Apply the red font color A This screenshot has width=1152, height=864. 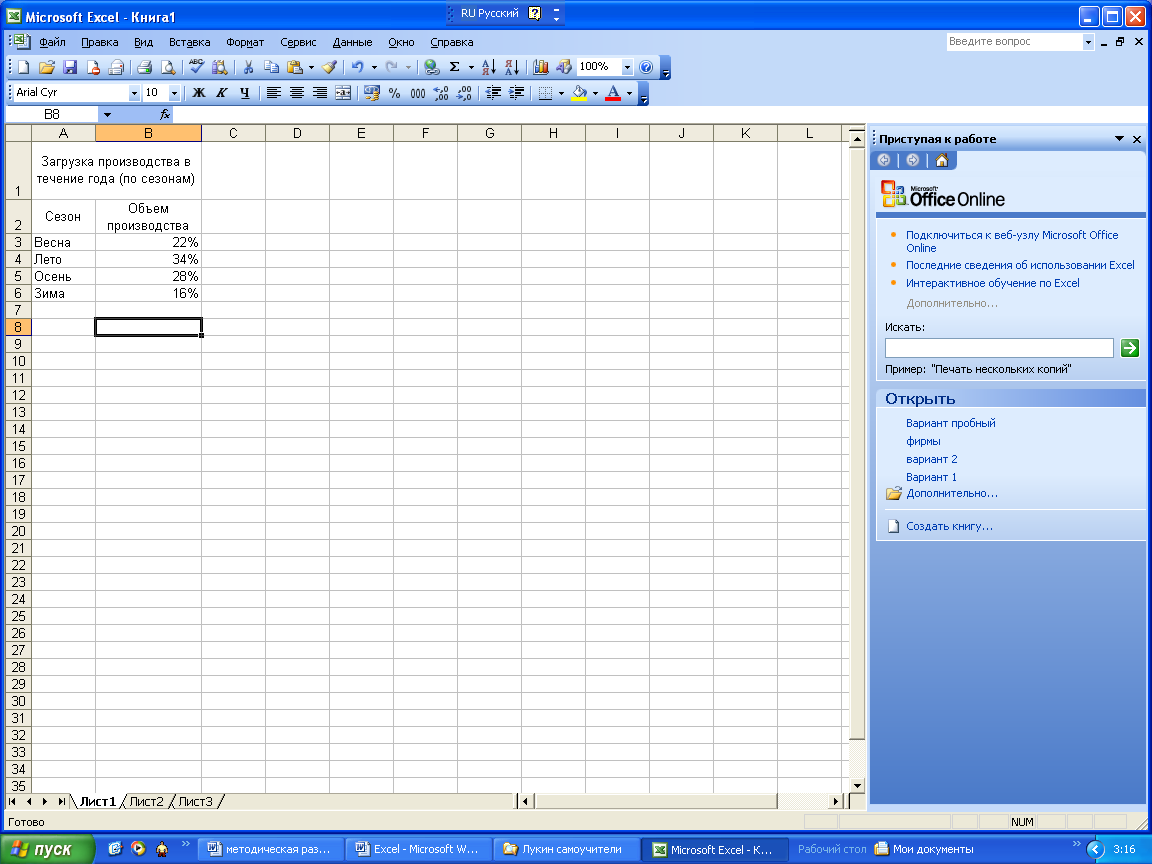[x=613, y=93]
